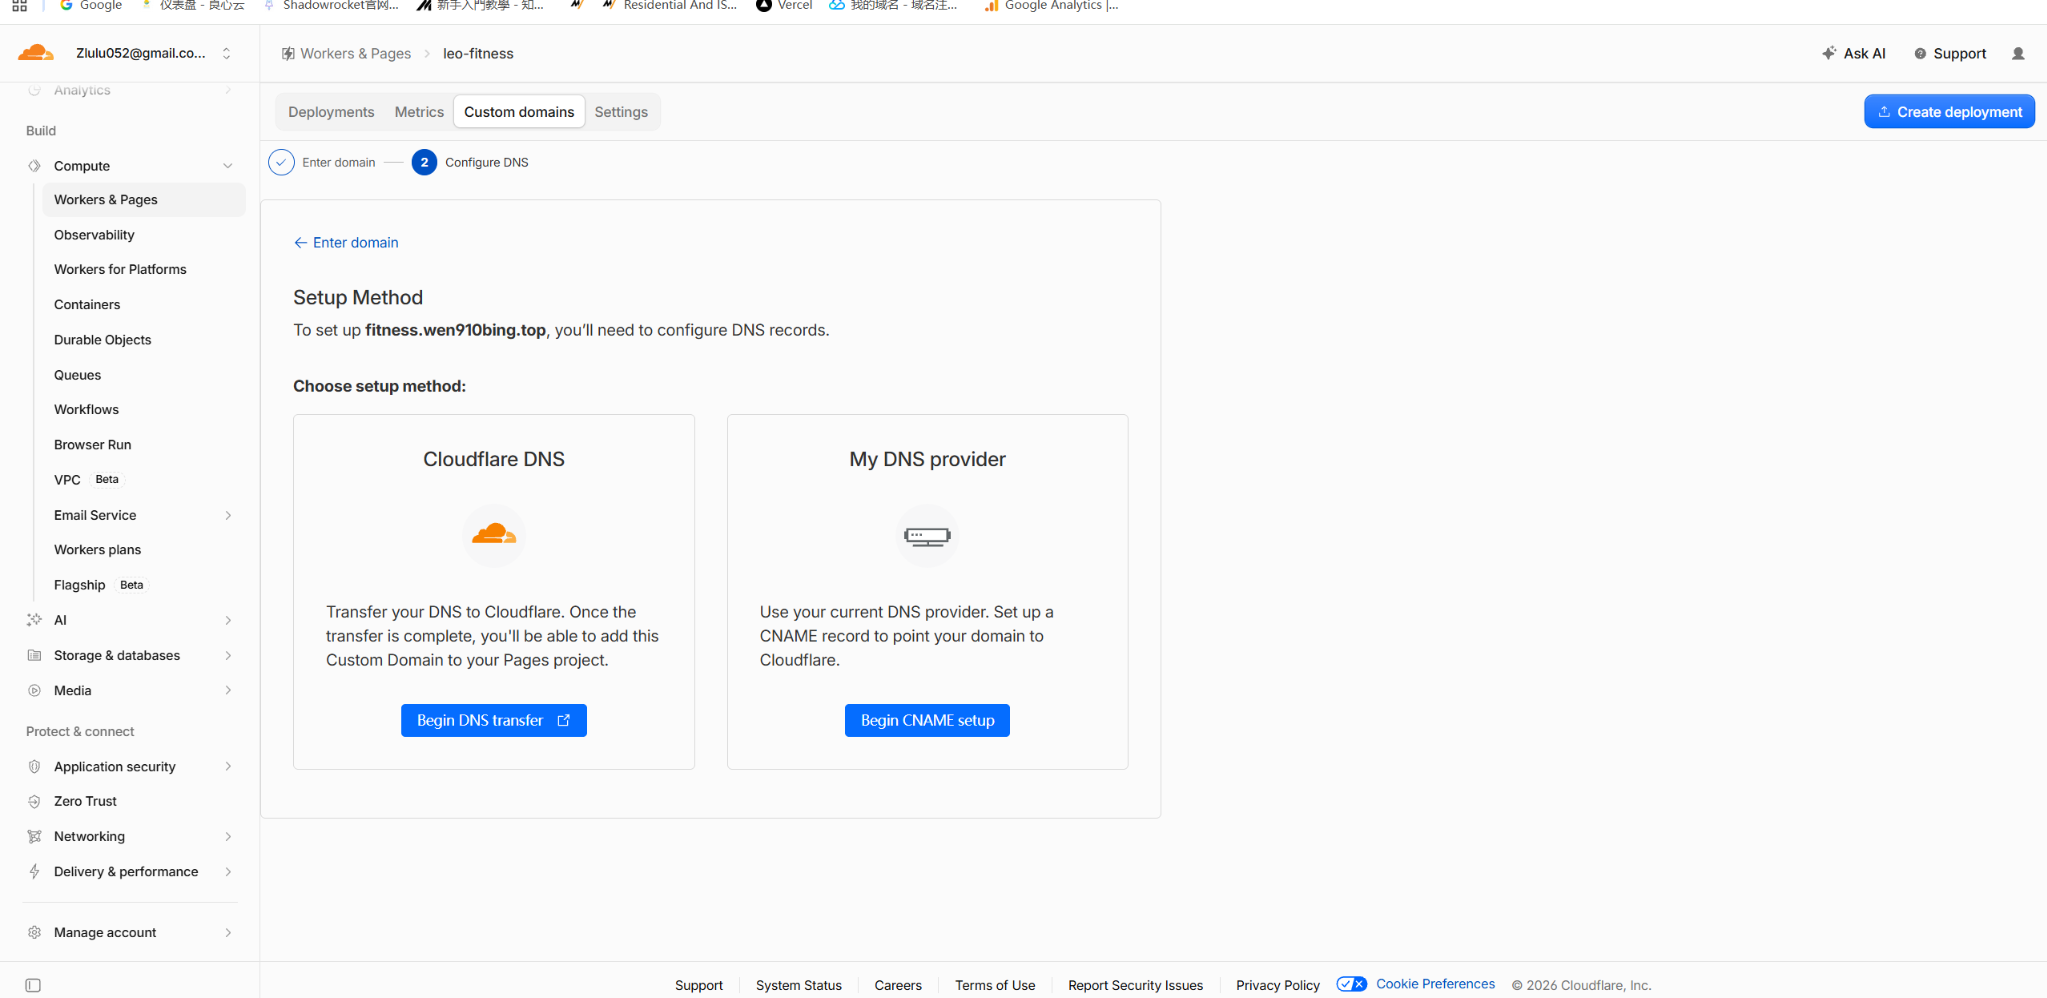Switch to the Deployments tab
Viewport: 2047px width, 998px height.
pyautogui.click(x=331, y=112)
